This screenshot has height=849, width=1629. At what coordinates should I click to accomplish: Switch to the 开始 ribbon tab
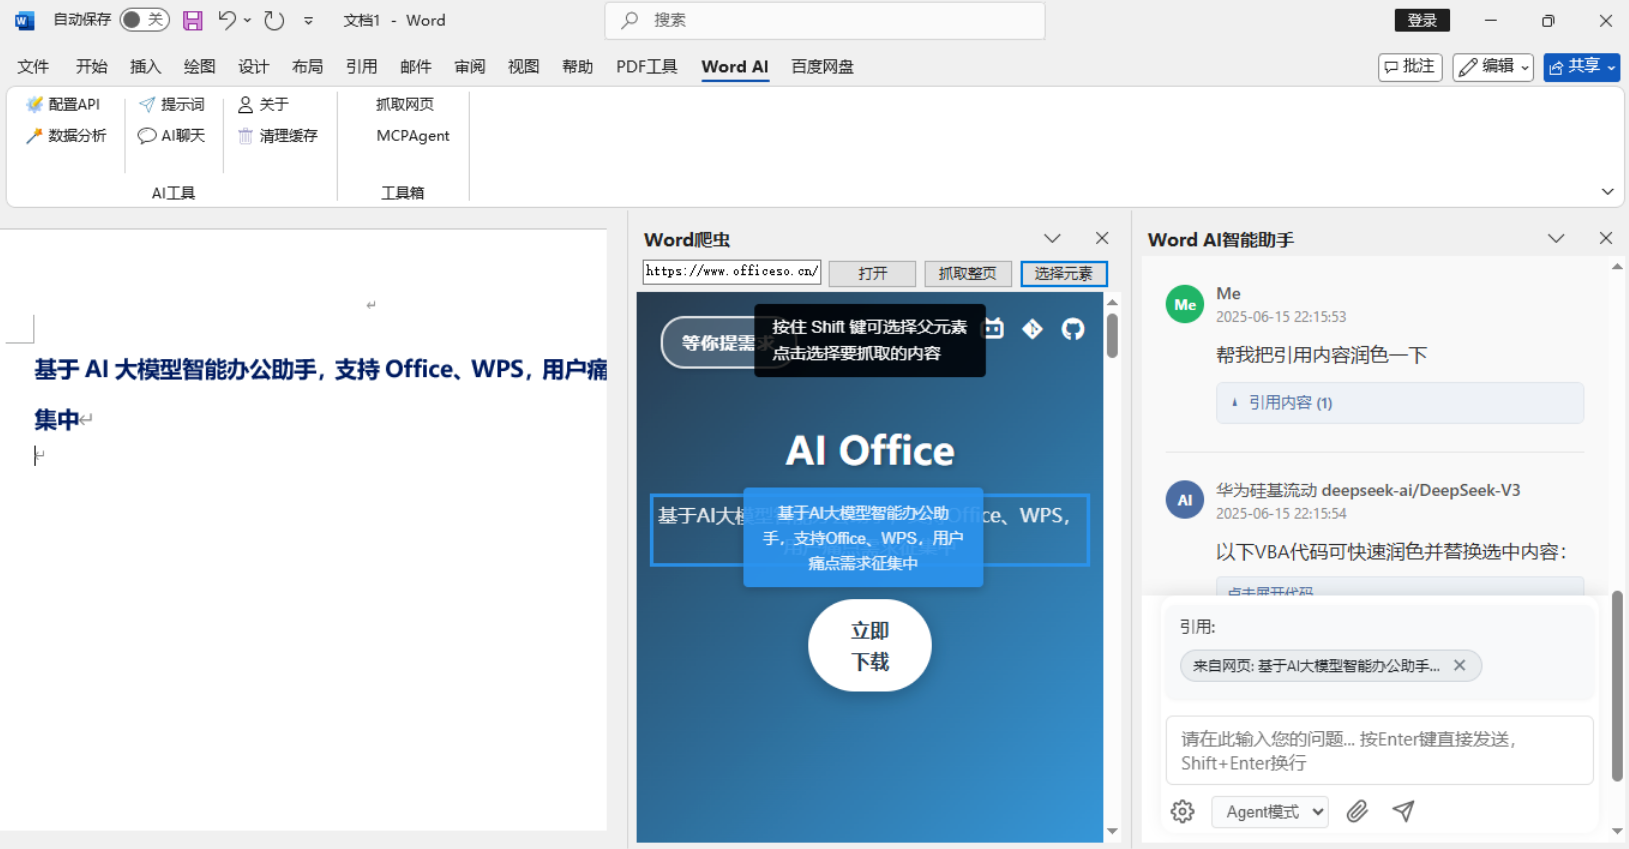click(x=91, y=67)
